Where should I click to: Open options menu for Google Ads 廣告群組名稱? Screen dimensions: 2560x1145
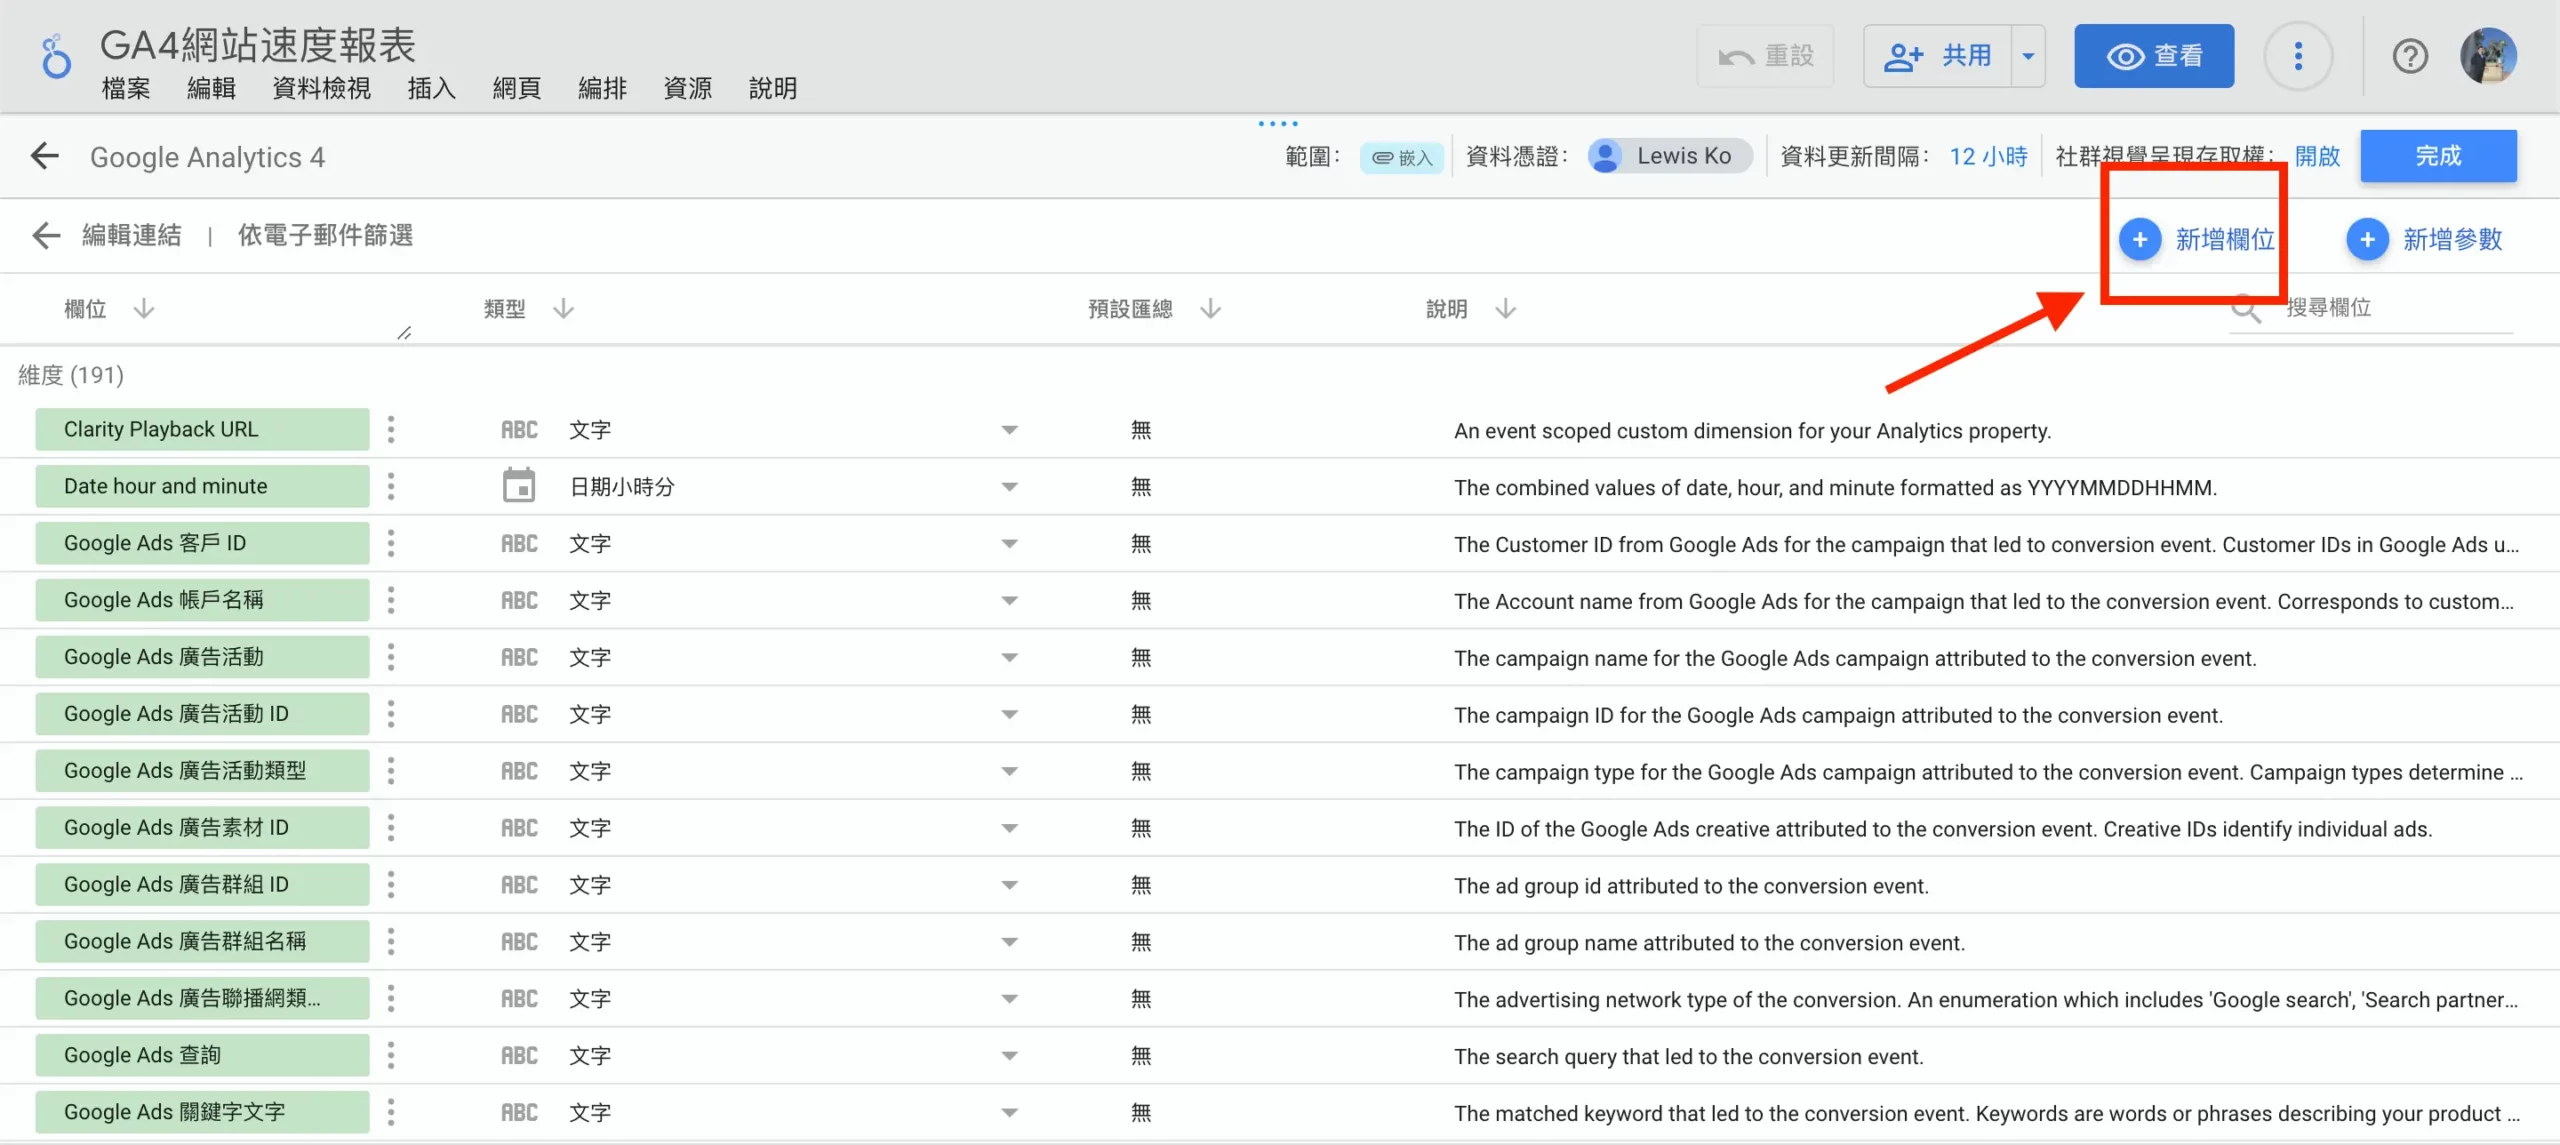pos(391,942)
